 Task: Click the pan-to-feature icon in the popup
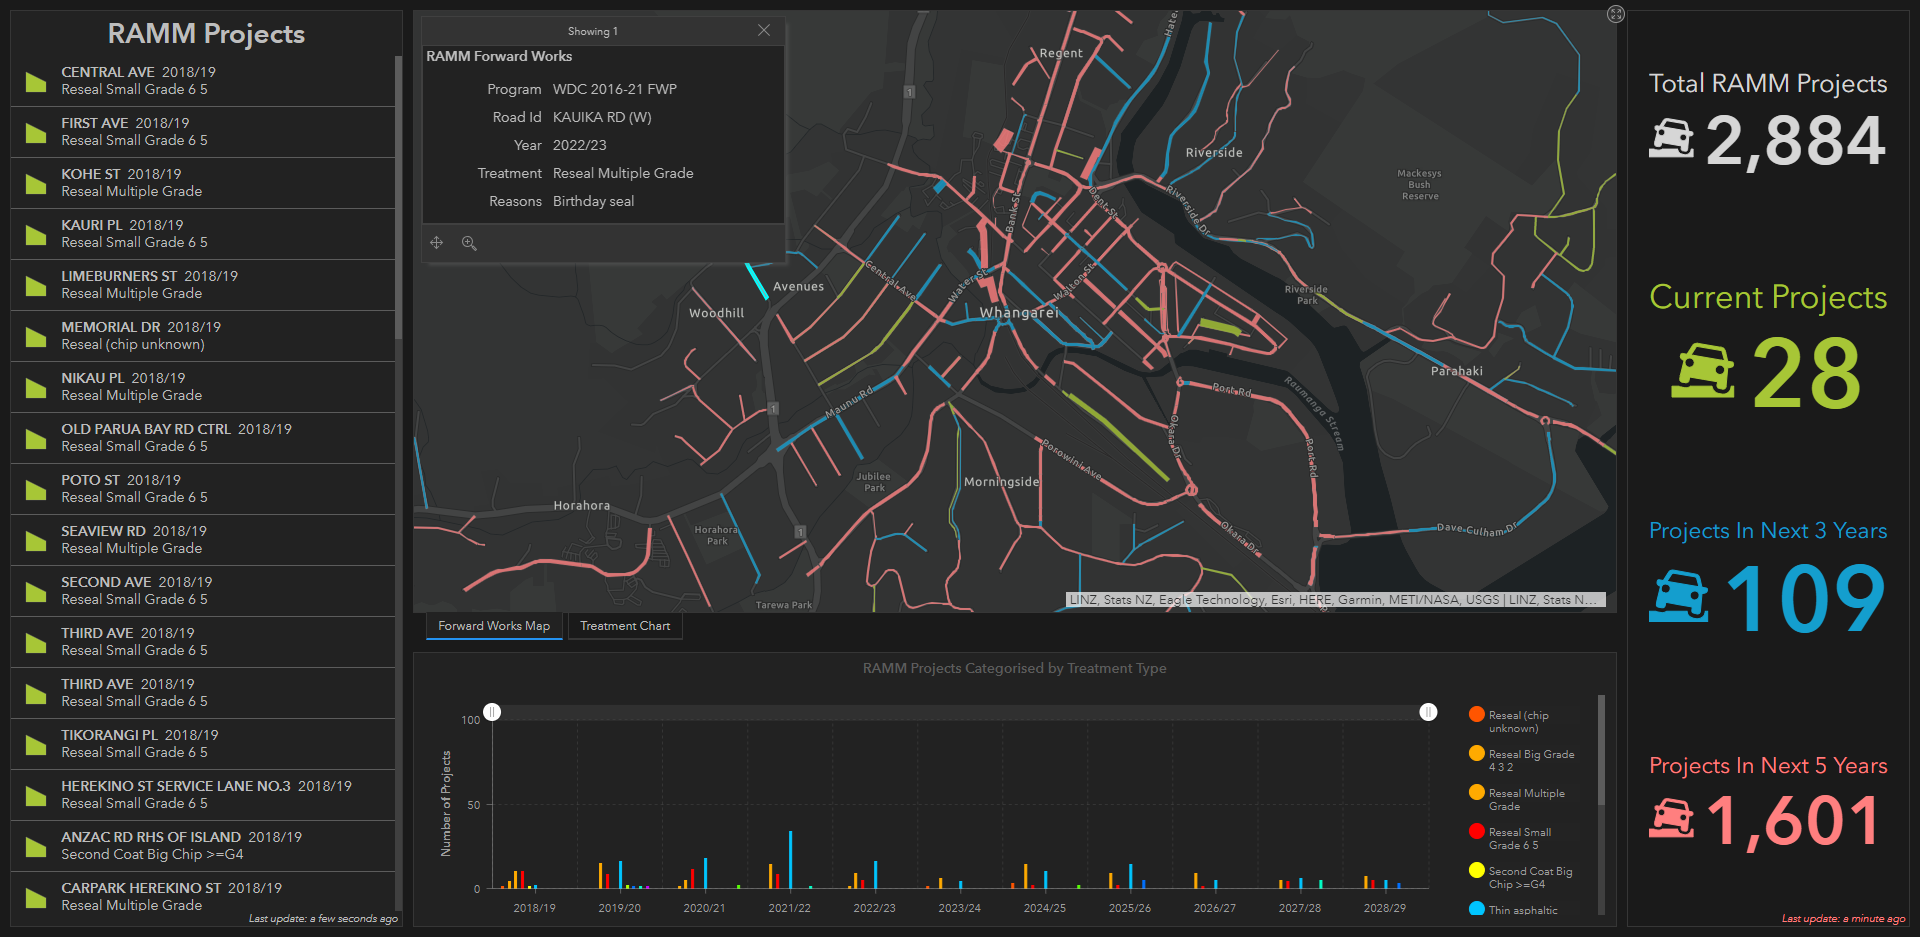pyautogui.click(x=436, y=242)
